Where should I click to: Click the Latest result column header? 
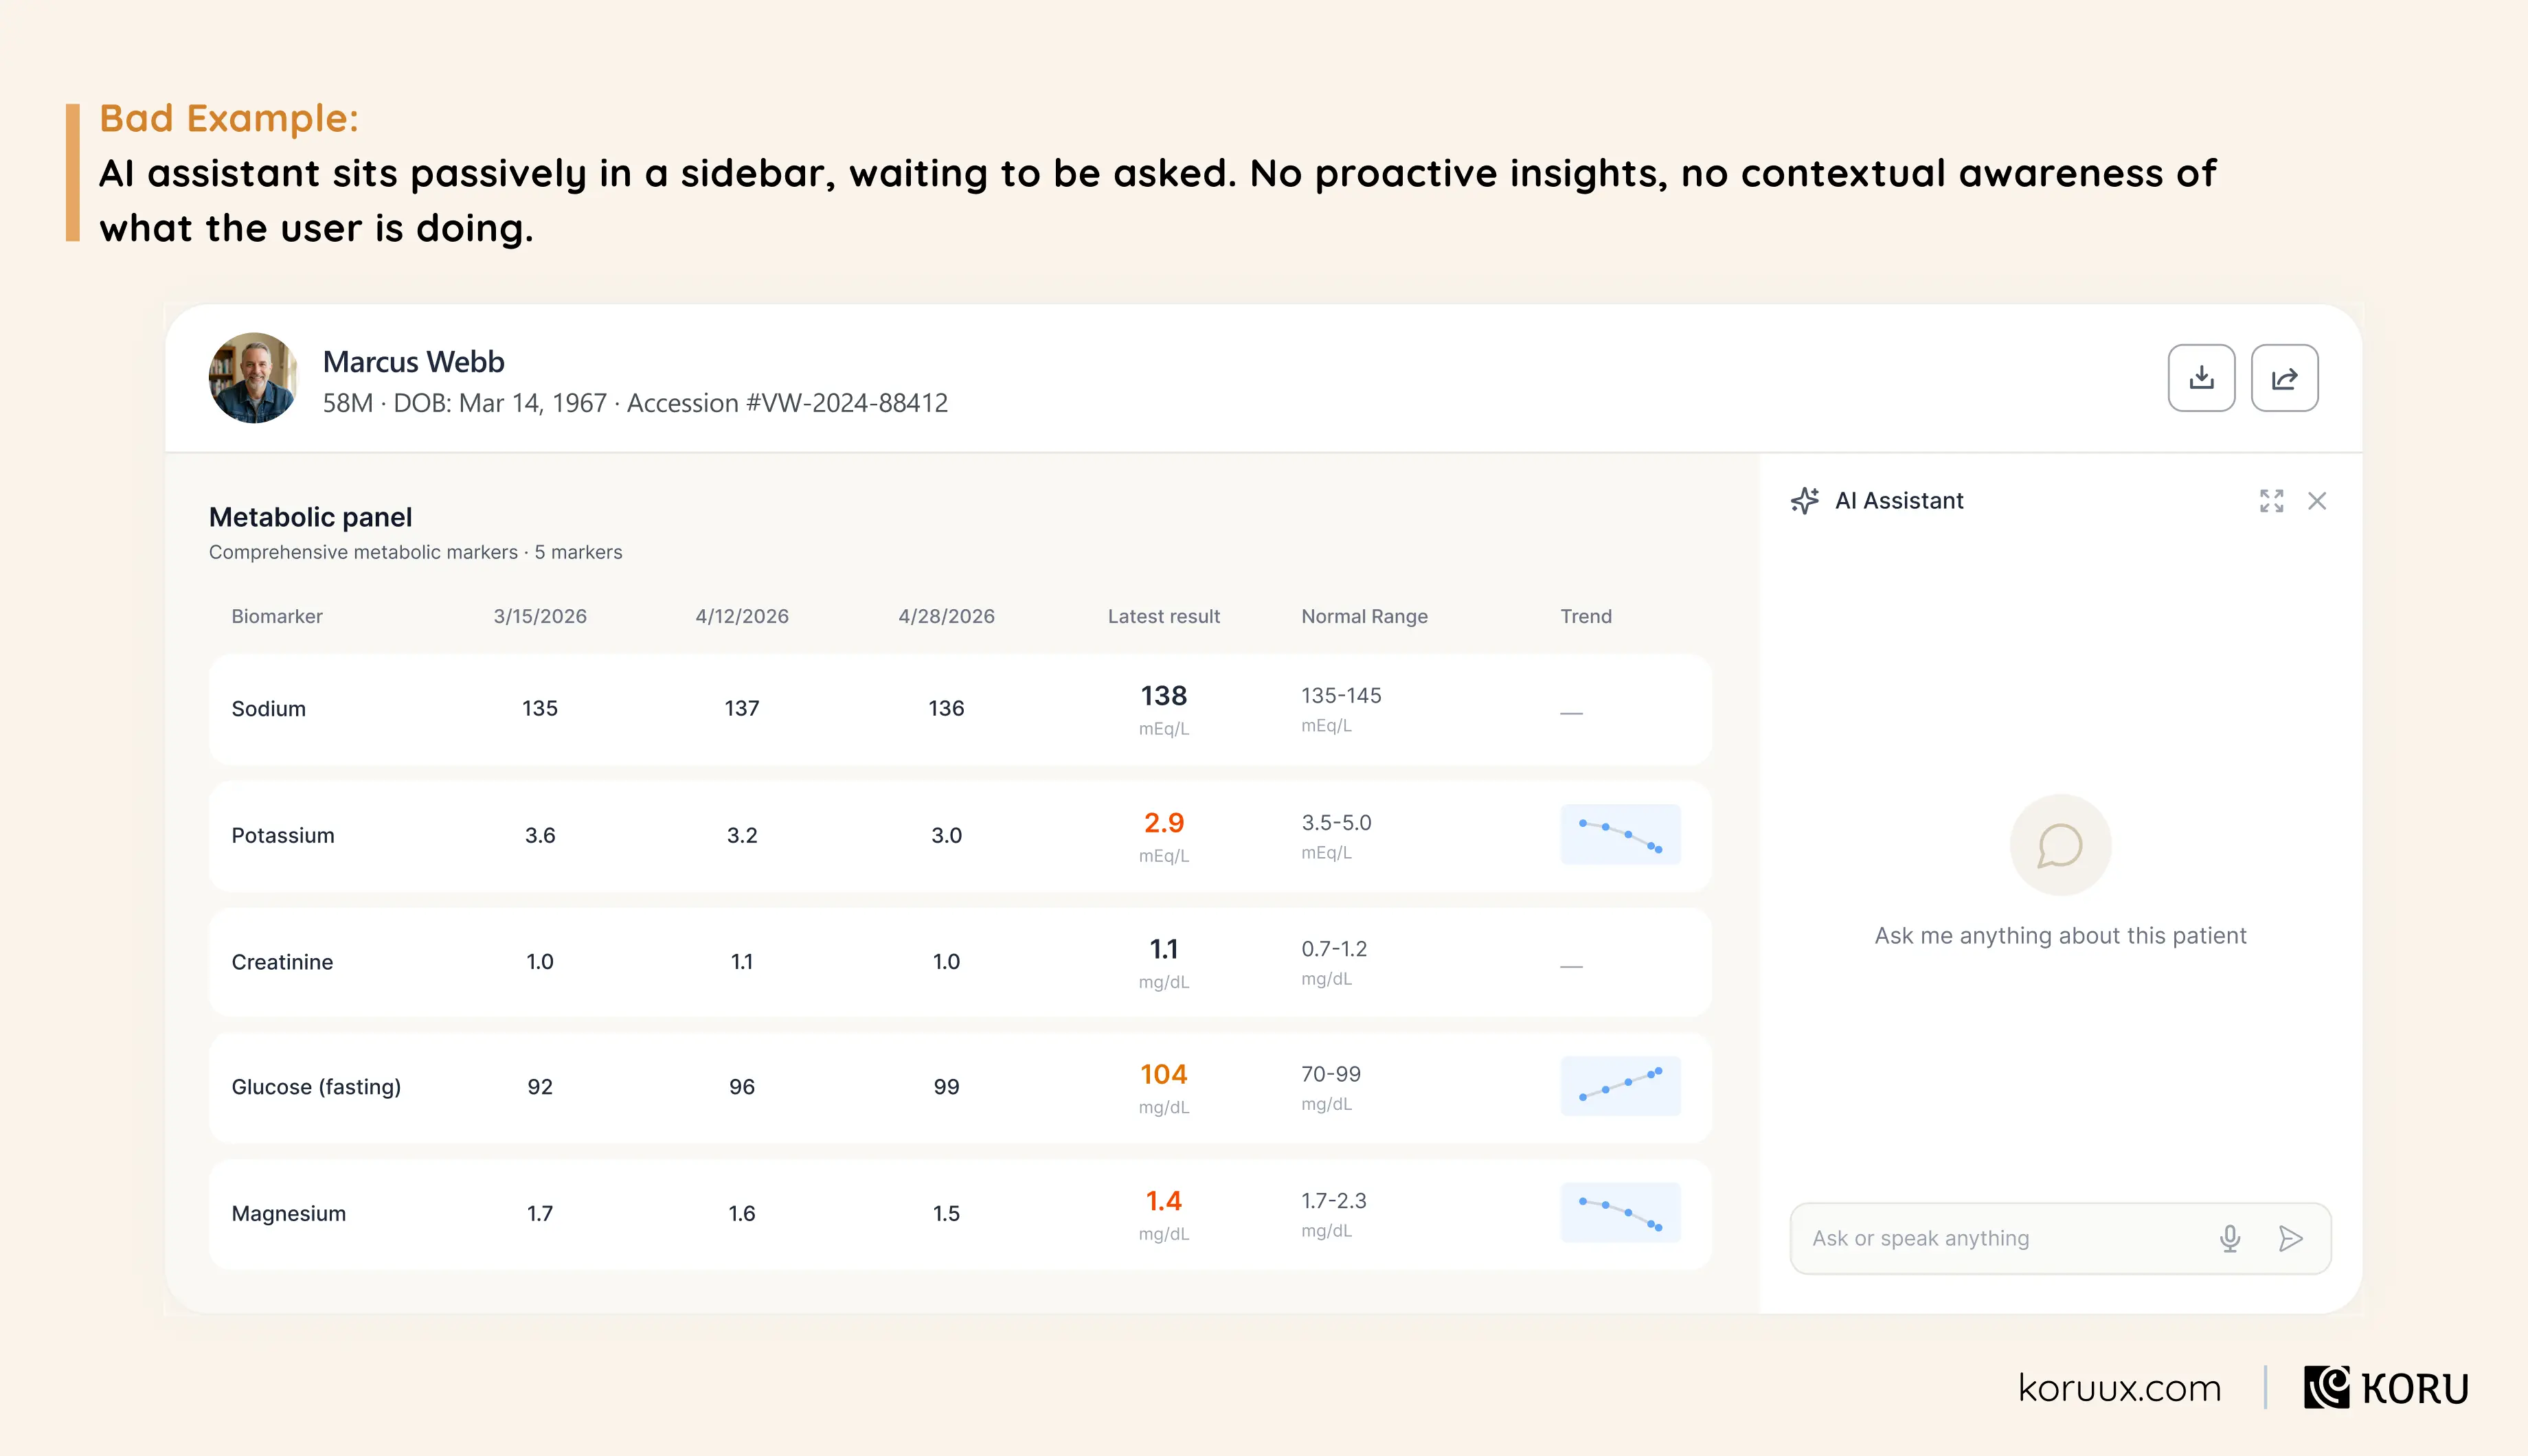pyautogui.click(x=1163, y=616)
